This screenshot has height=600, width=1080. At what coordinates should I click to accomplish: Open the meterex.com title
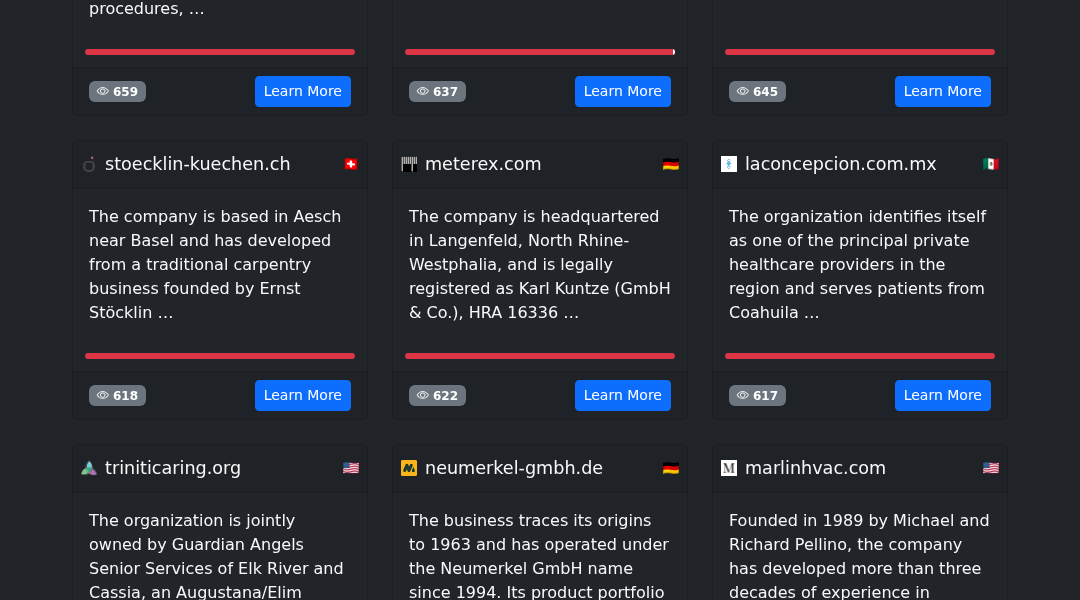coord(483,164)
